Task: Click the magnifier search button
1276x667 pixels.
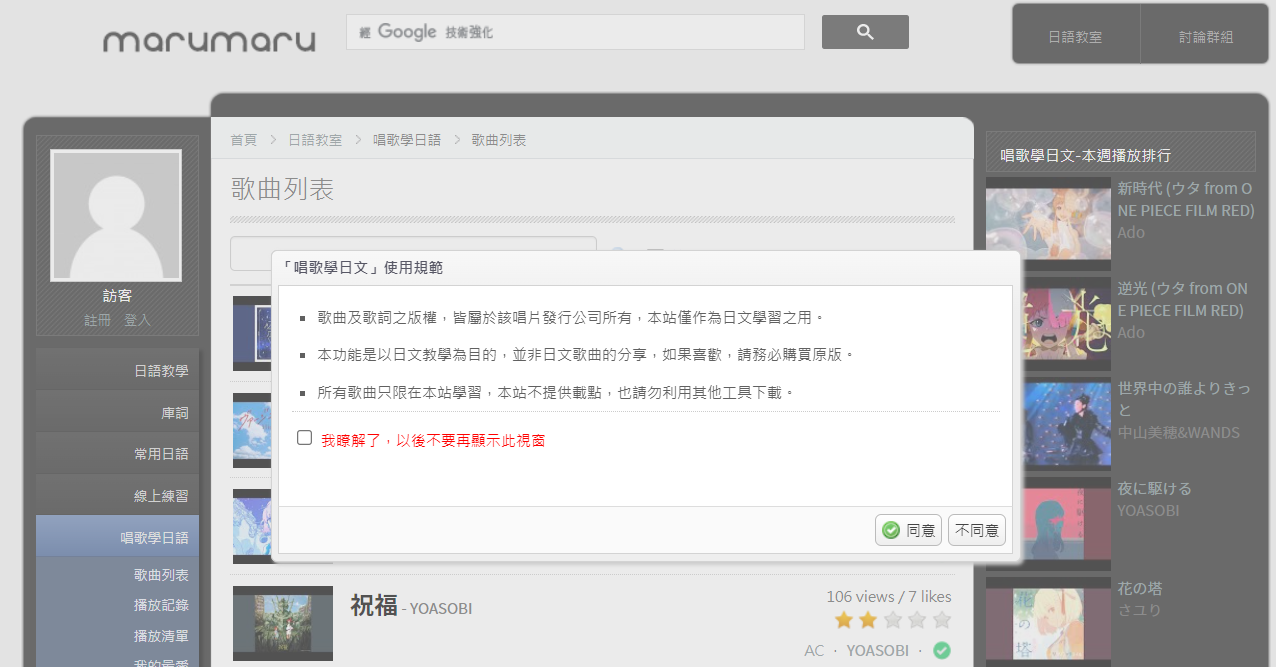Action: [x=865, y=32]
